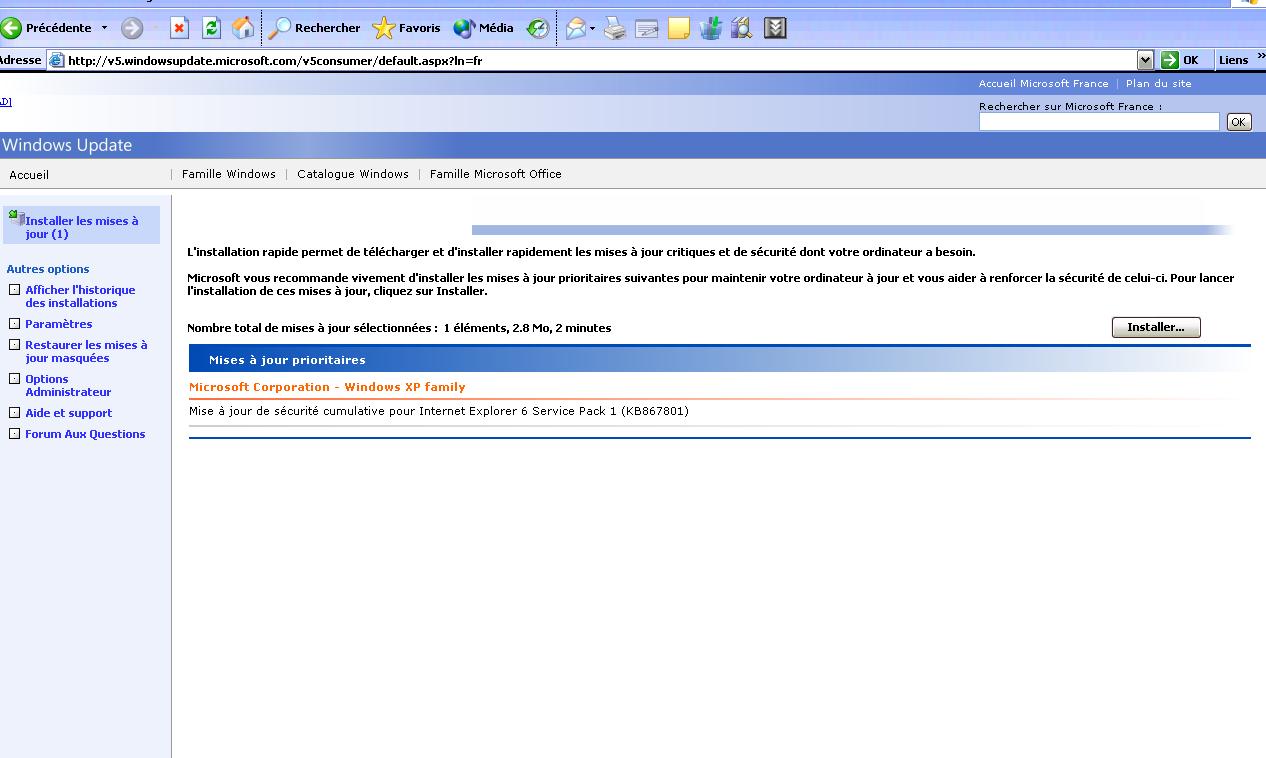Image resolution: width=1266 pixels, height=758 pixels.
Task: Open the Média panel
Action: (483, 28)
